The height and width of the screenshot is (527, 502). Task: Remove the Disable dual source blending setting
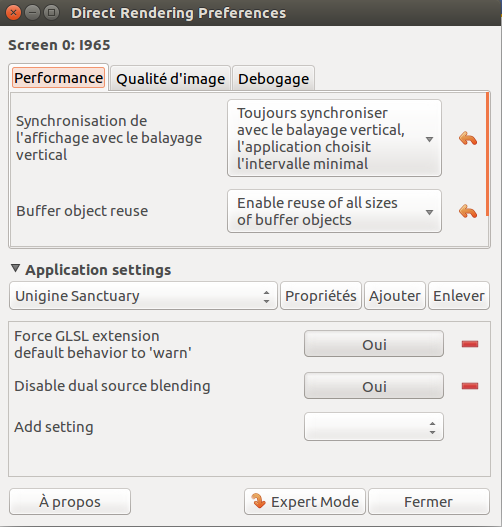point(470,386)
